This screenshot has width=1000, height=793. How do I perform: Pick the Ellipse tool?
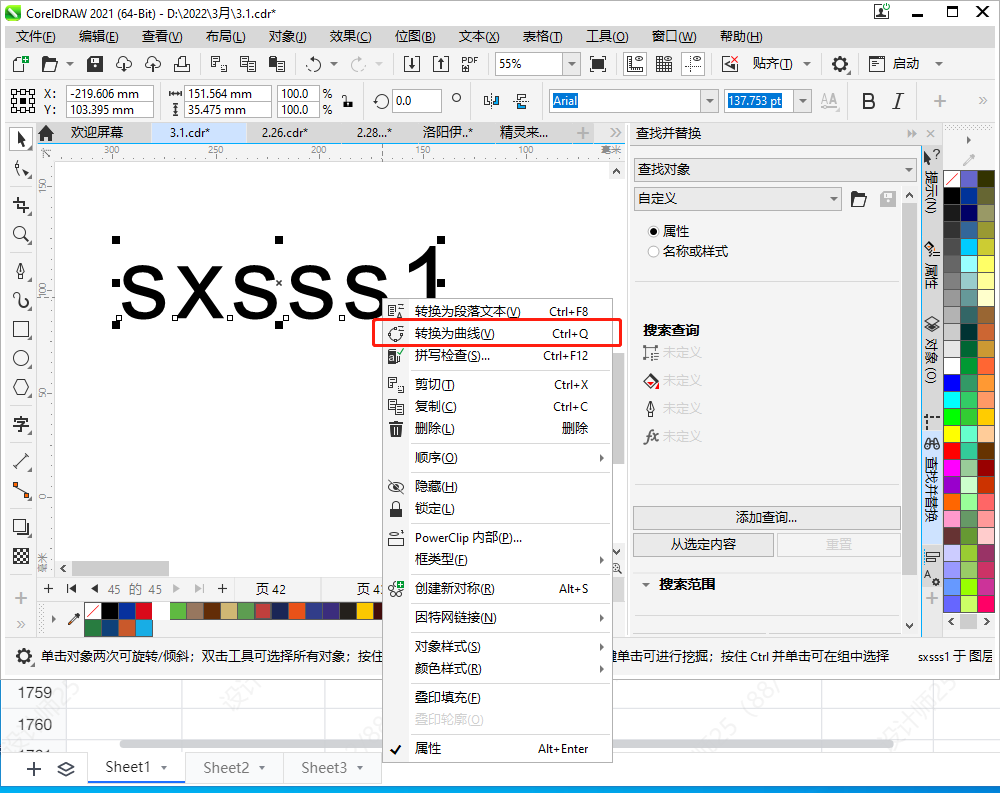coord(21,358)
